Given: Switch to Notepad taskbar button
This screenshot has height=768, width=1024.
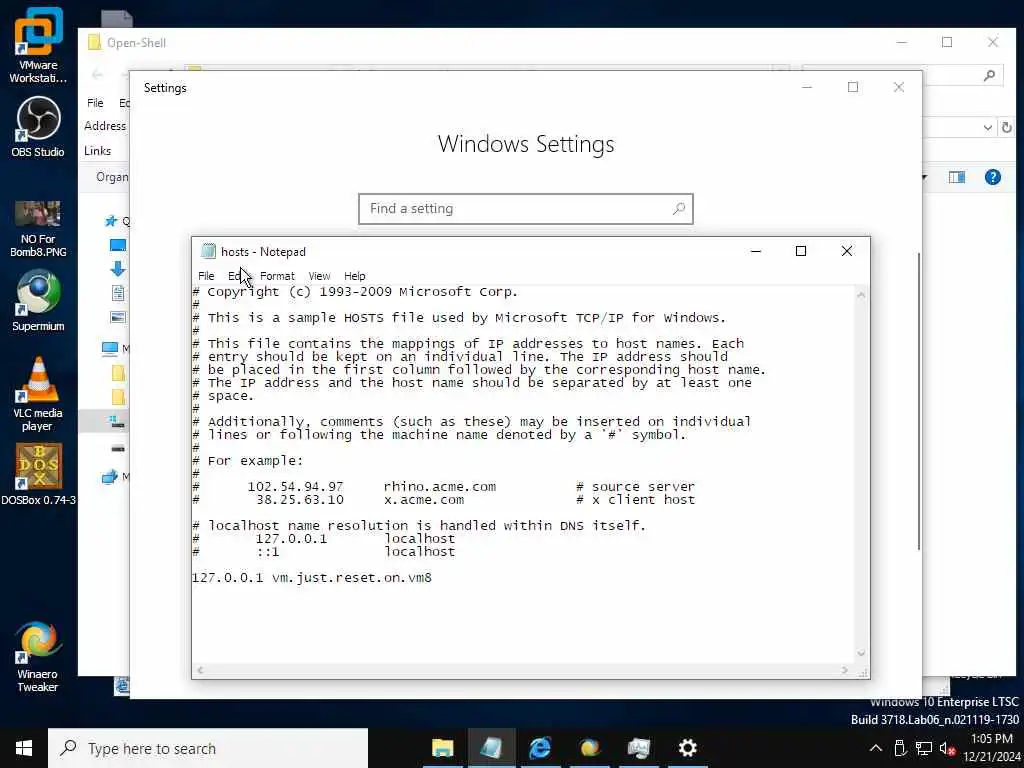Looking at the screenshot, I should (x=491, y=748).
